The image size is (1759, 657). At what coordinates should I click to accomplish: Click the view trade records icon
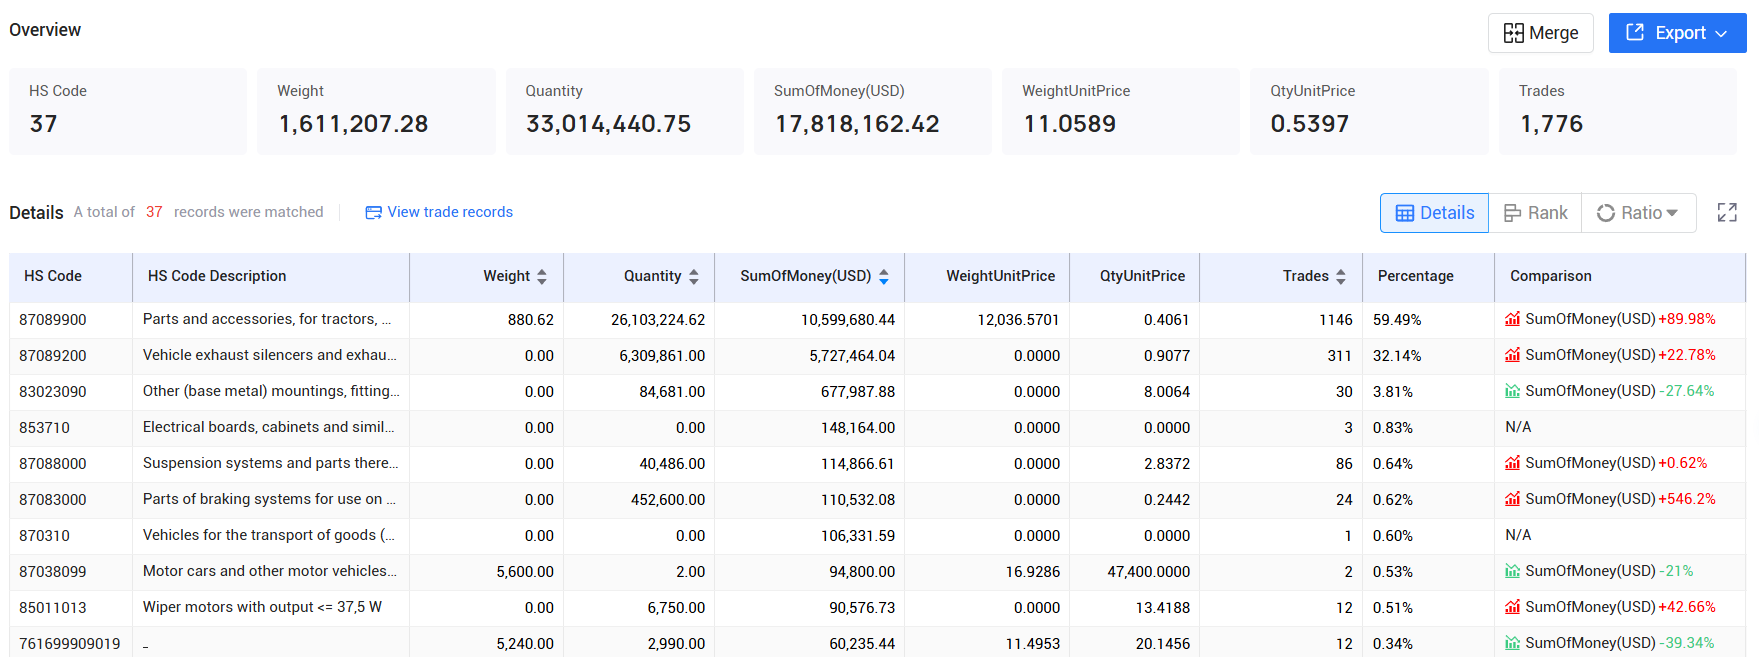point(373,212)
